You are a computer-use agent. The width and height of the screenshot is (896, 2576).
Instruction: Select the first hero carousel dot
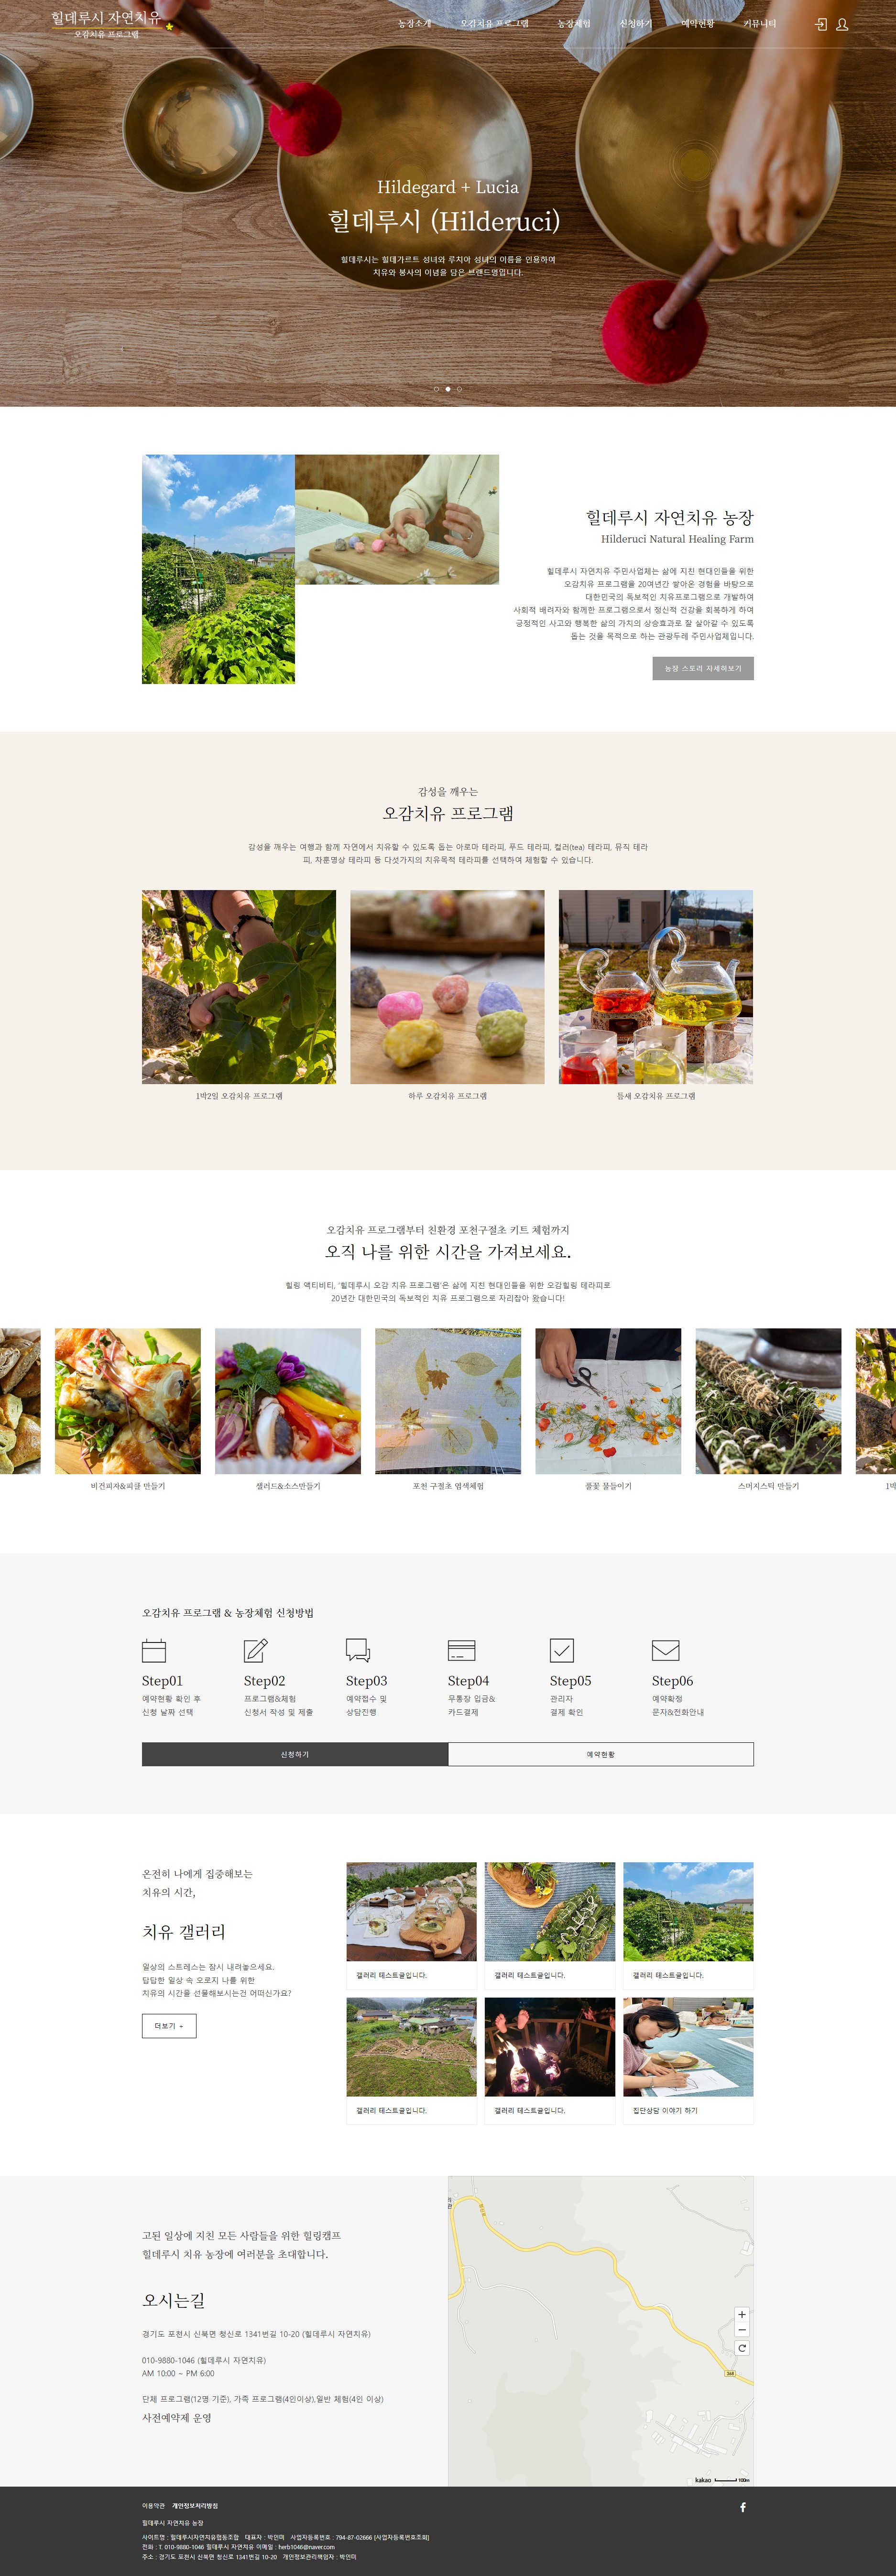click(436, 389)
